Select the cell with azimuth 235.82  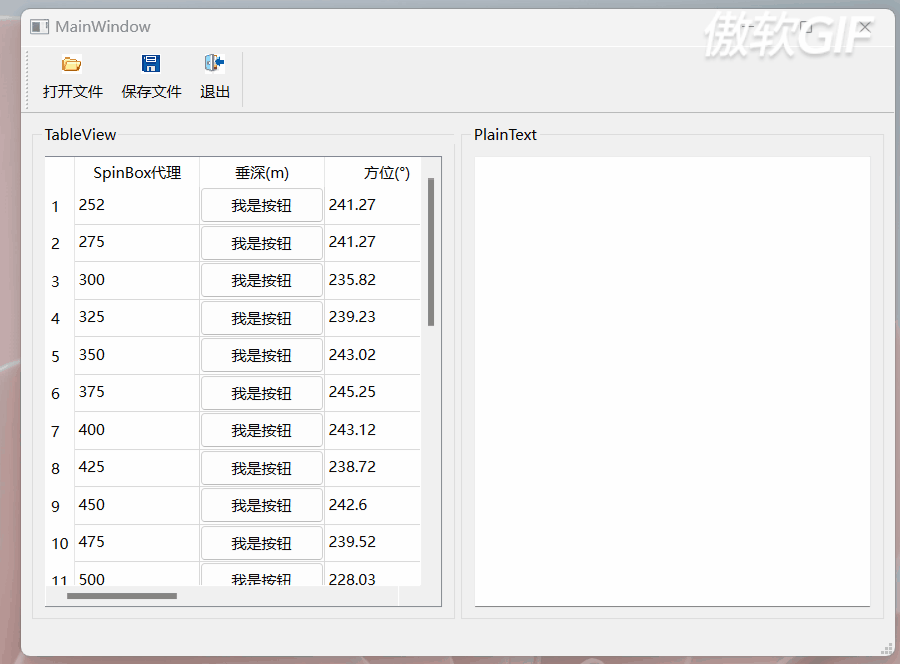coord(372,280)
